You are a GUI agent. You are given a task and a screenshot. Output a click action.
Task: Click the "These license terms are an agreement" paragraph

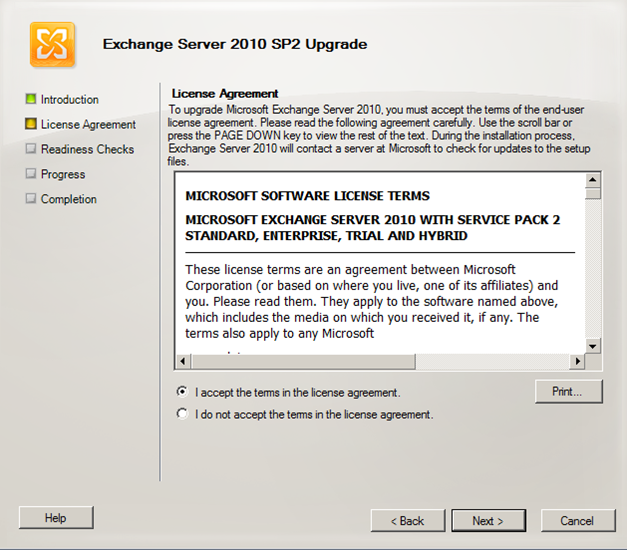coord(372,301)
